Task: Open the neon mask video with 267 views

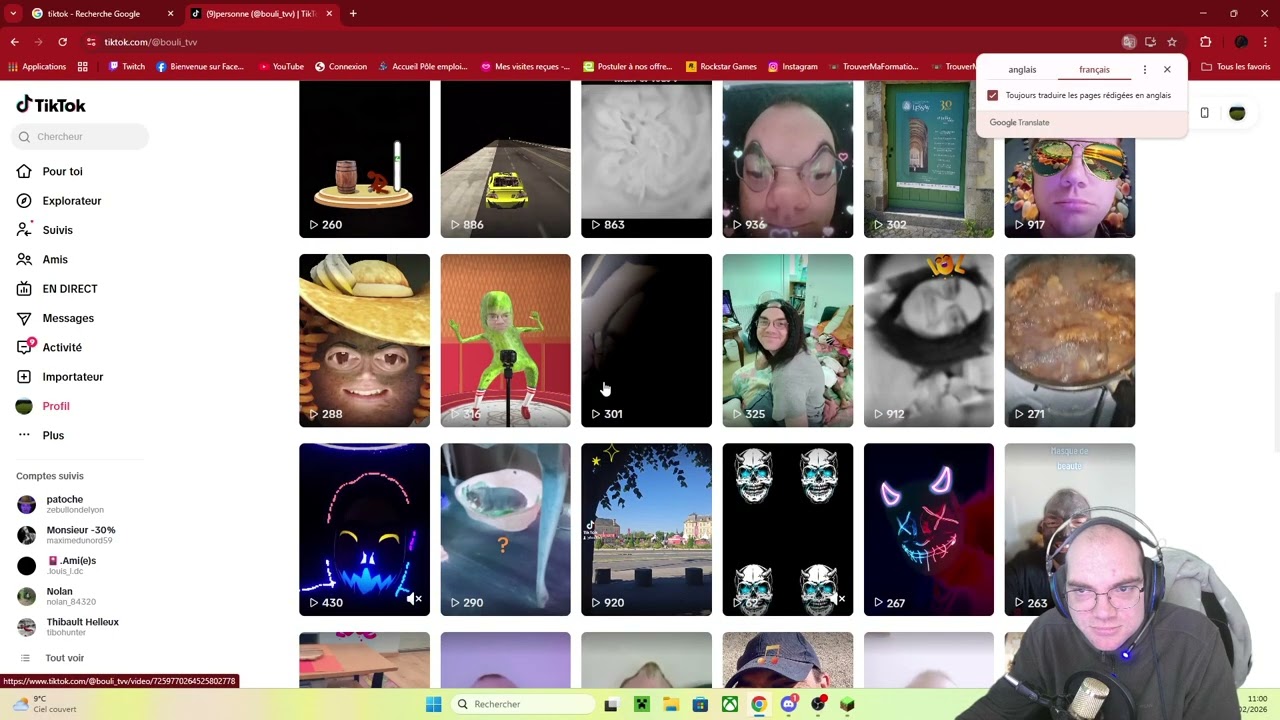Action: (x=929, y=529)
